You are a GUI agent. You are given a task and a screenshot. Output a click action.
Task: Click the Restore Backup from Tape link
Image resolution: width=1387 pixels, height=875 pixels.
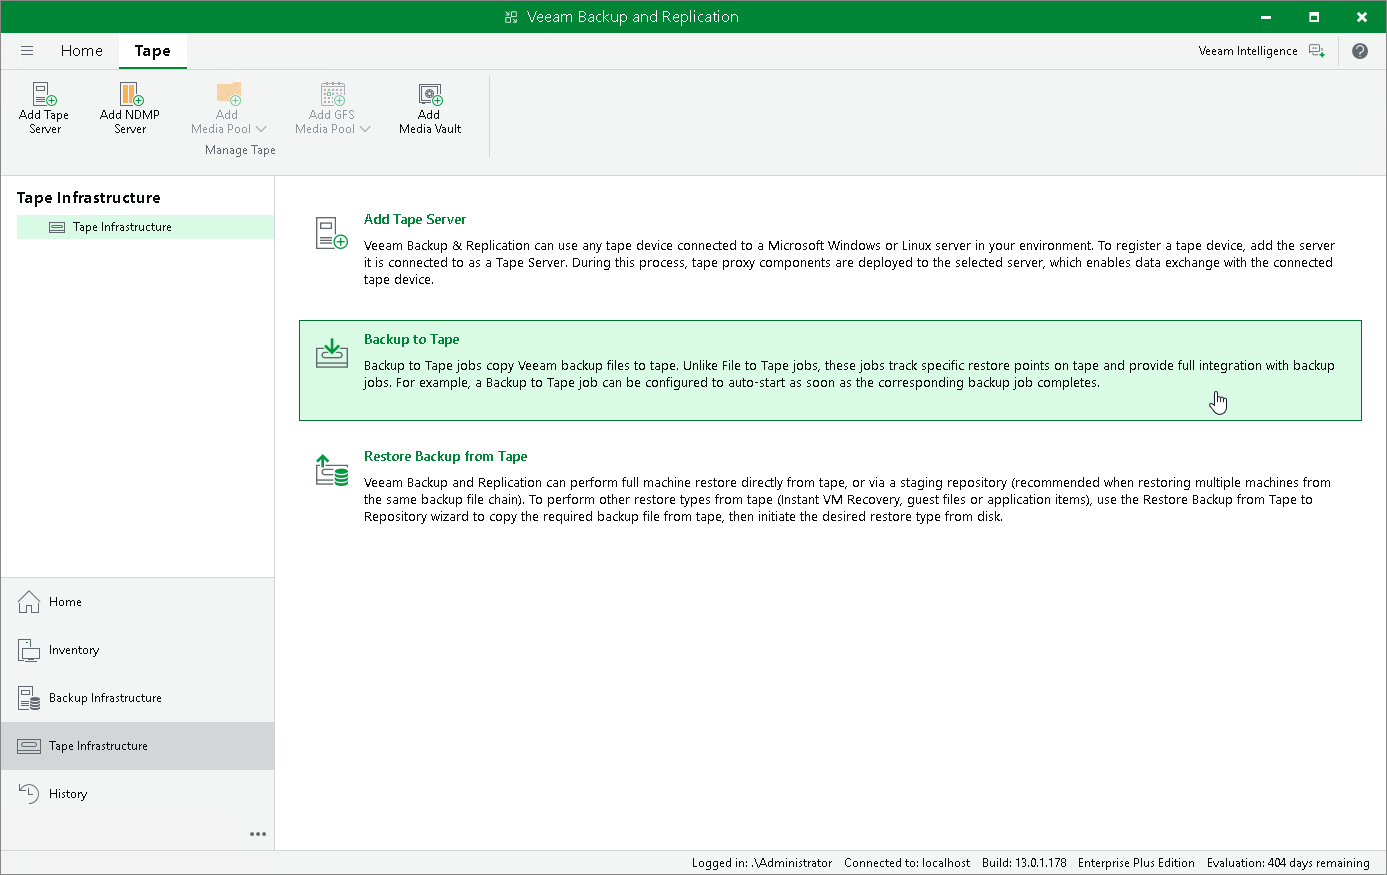pos(446,457)
